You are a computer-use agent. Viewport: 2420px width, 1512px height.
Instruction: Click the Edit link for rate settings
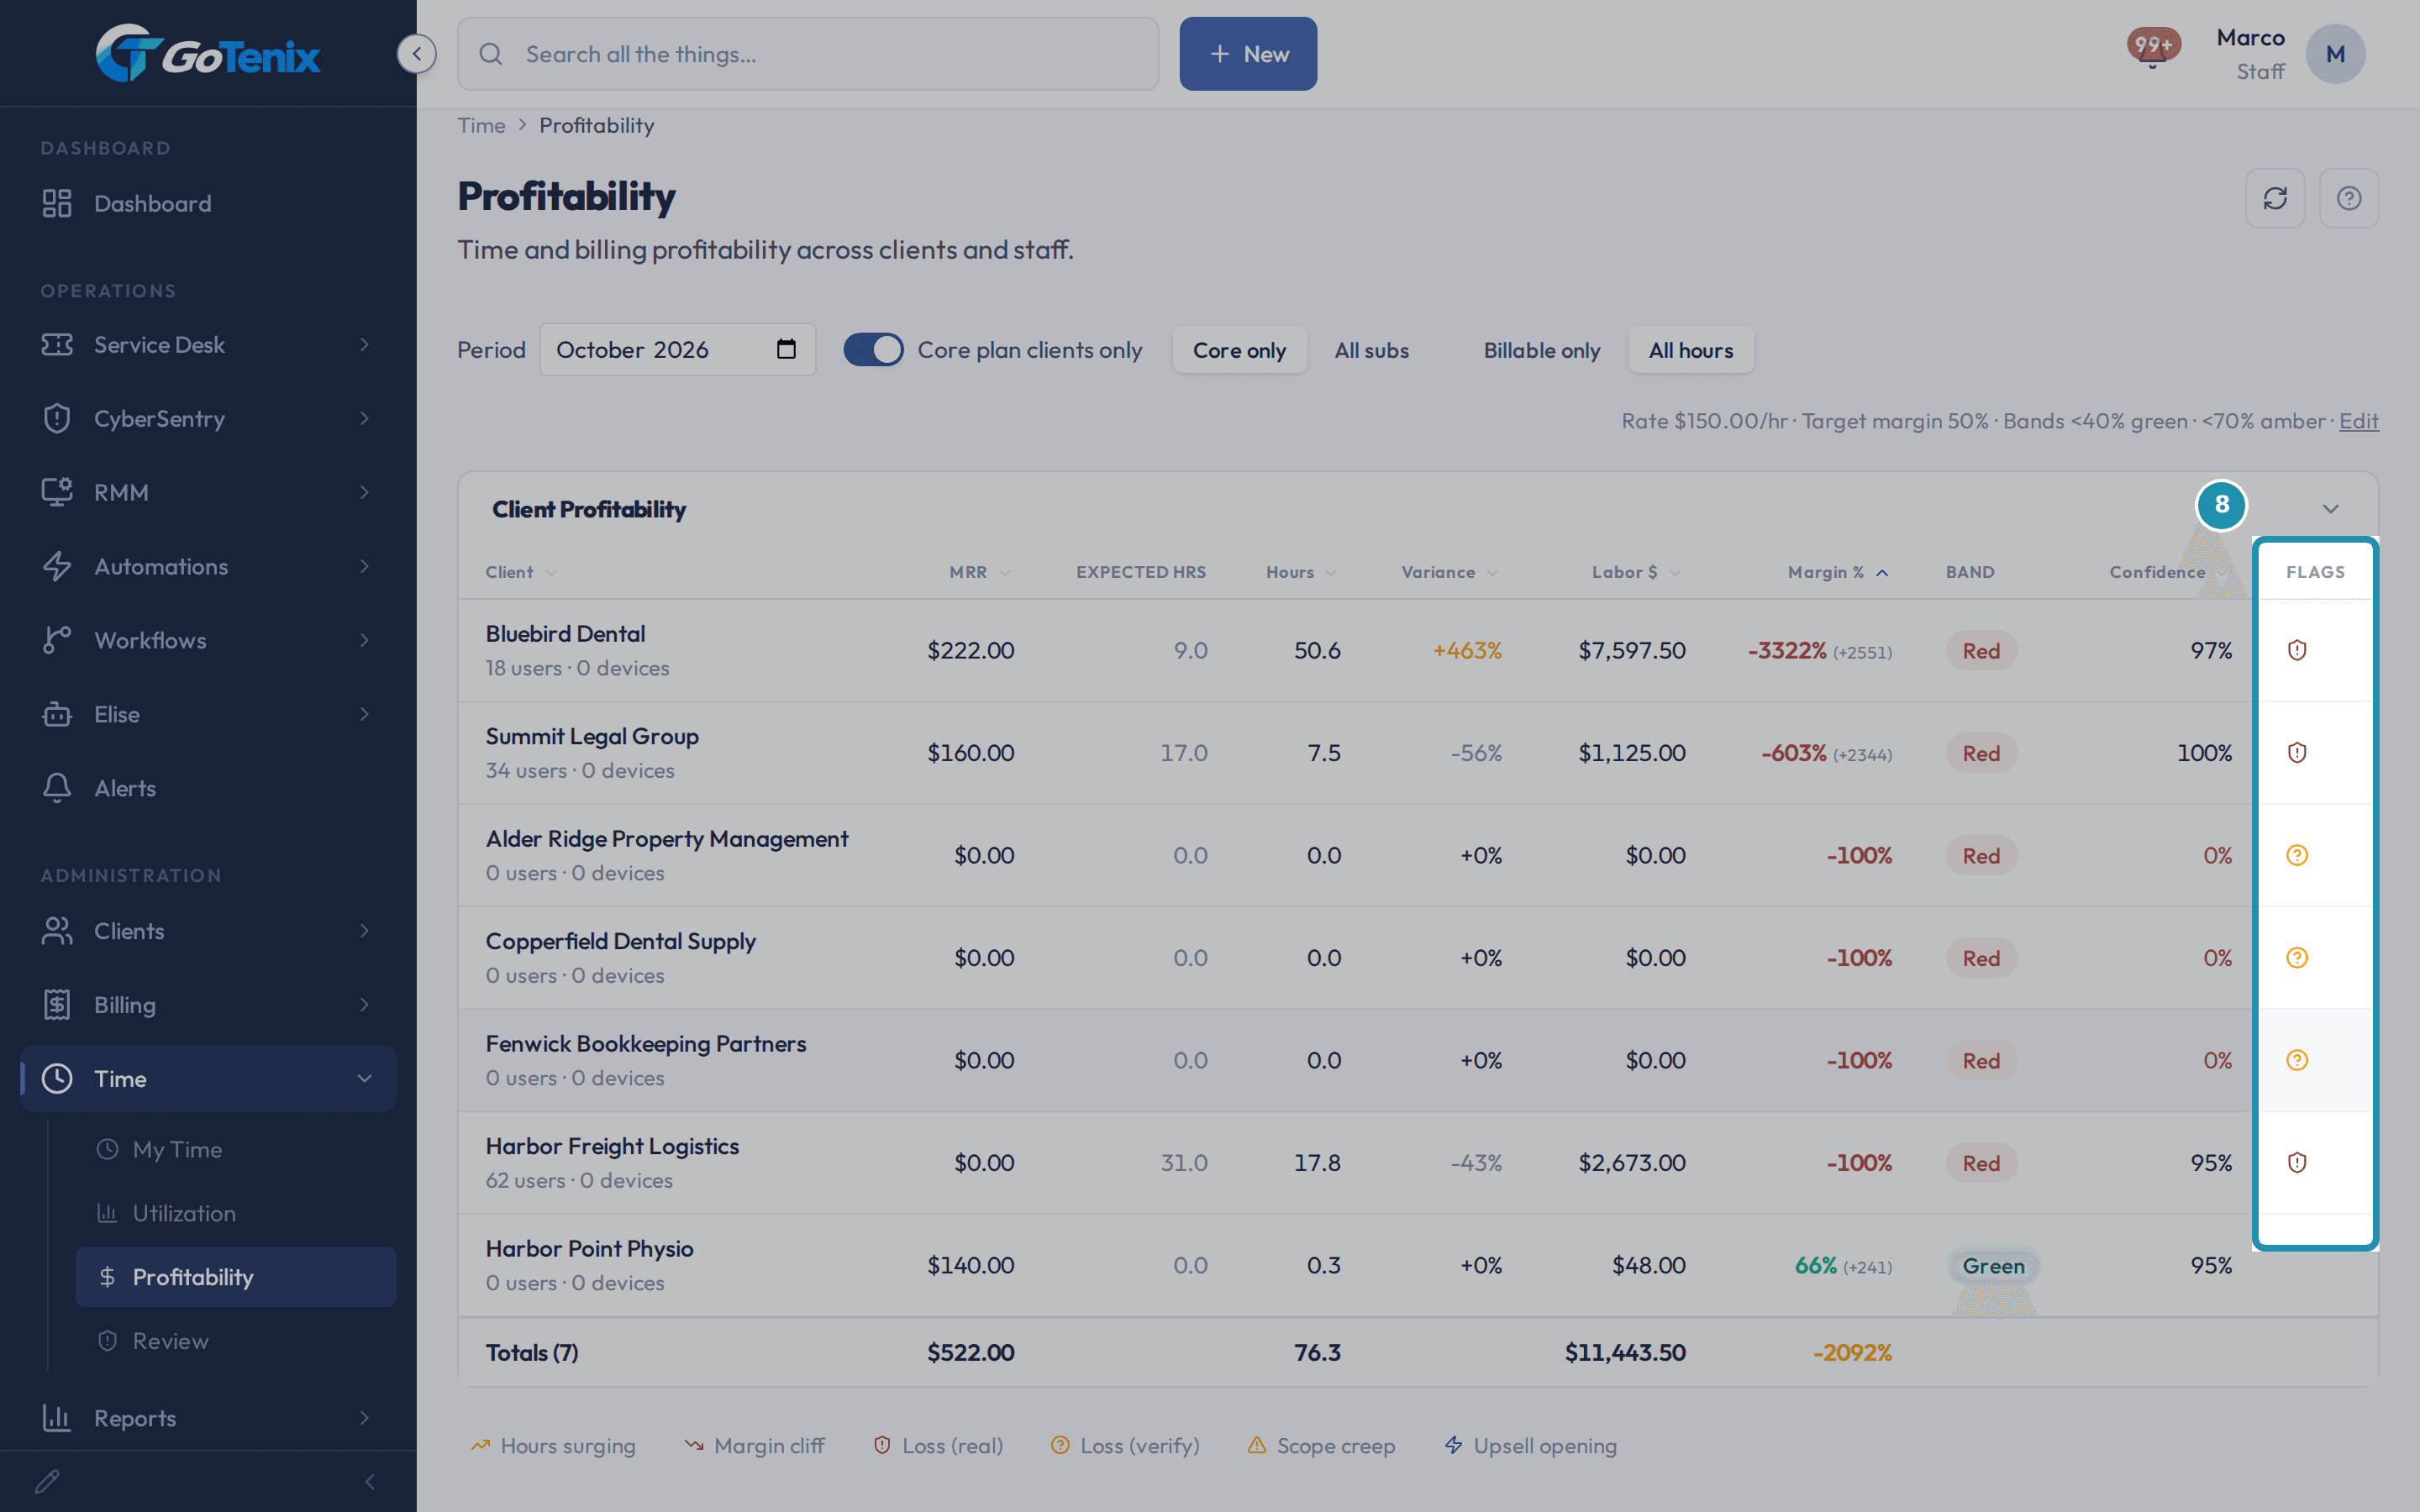point(2358,421)
